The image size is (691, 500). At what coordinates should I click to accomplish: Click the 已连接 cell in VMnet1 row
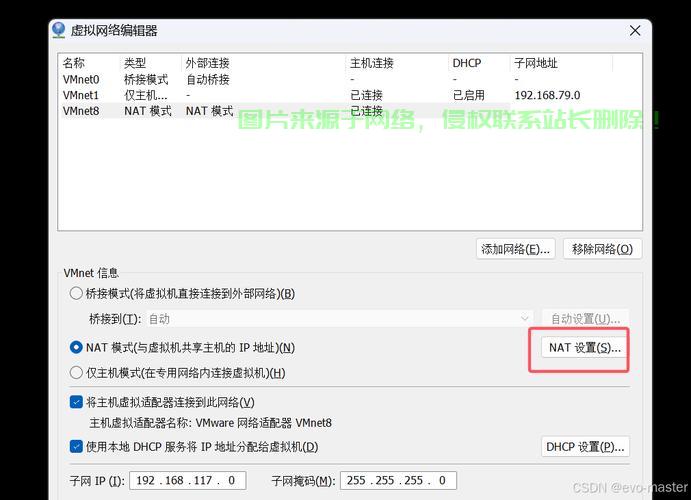coord(366,95)
